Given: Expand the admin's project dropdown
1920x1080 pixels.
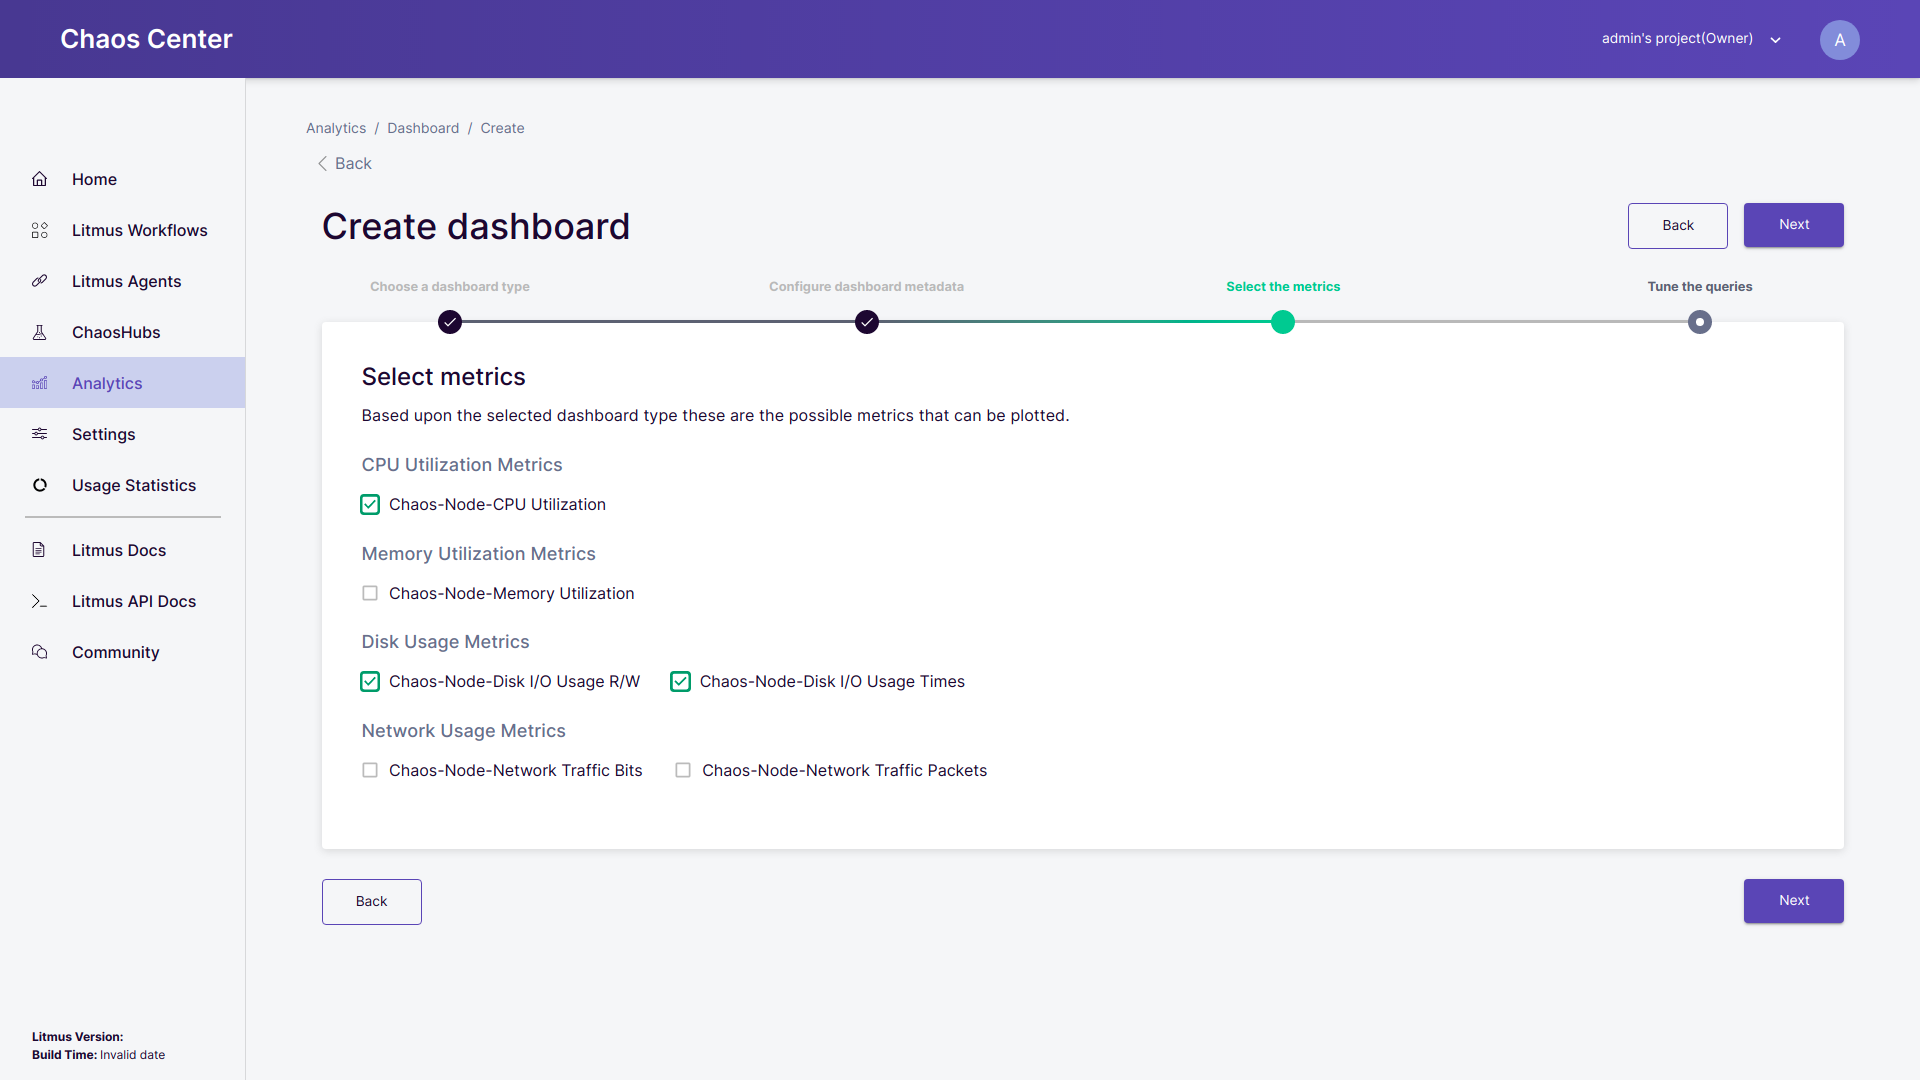Looking at the screenshot, I should [x=1776, y=40].
